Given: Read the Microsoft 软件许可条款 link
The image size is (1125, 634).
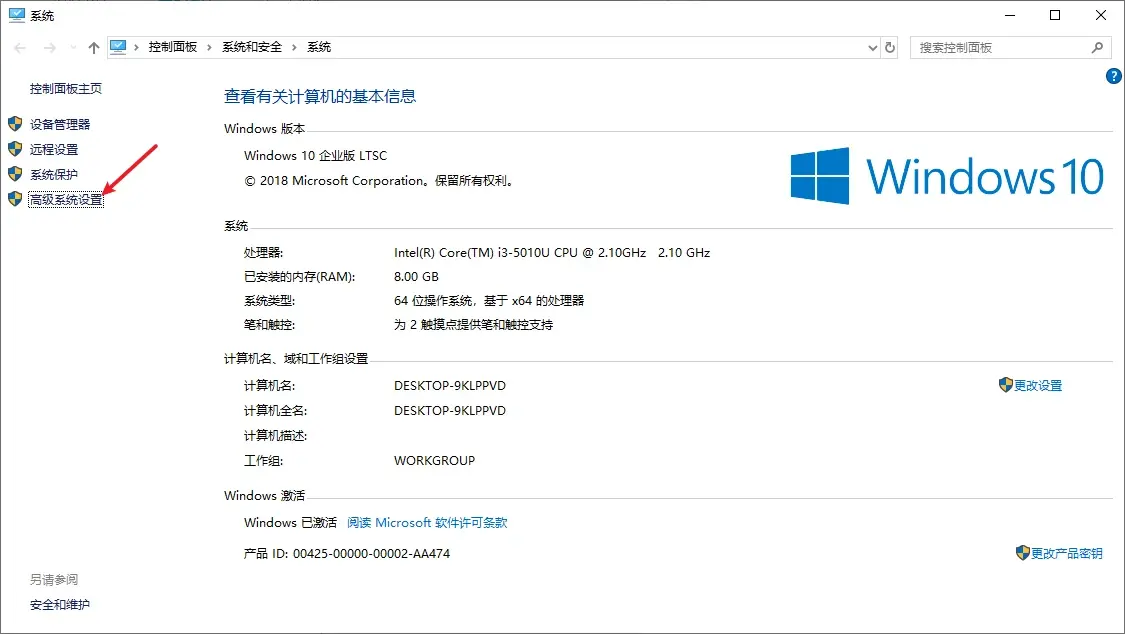Looking at the screenshot, I should tap(427, 523).
